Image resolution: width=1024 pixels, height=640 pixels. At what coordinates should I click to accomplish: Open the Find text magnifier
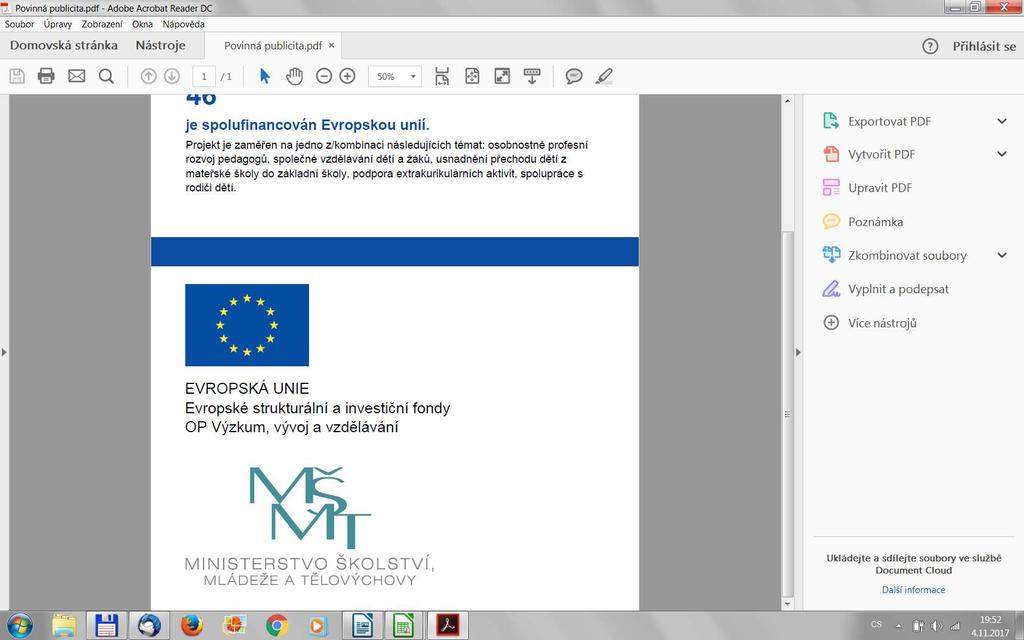pyautogui.click(x=106, y=76)
